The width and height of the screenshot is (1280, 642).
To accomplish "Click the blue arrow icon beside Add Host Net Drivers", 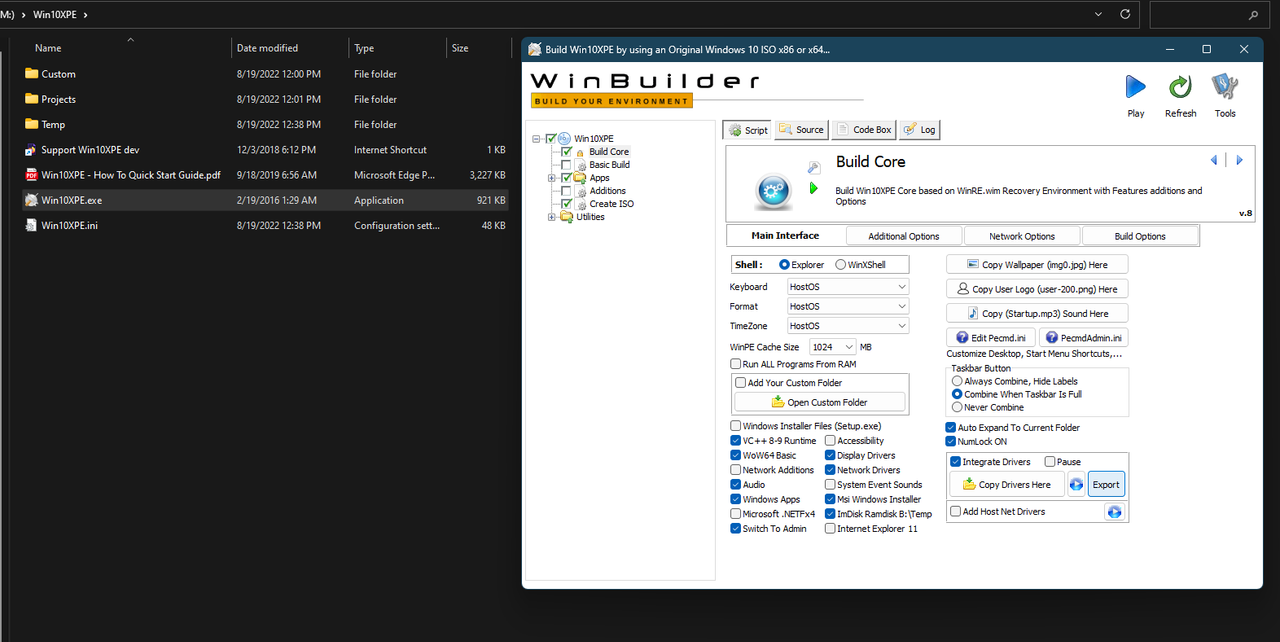I will click(x=1114, y=512).
